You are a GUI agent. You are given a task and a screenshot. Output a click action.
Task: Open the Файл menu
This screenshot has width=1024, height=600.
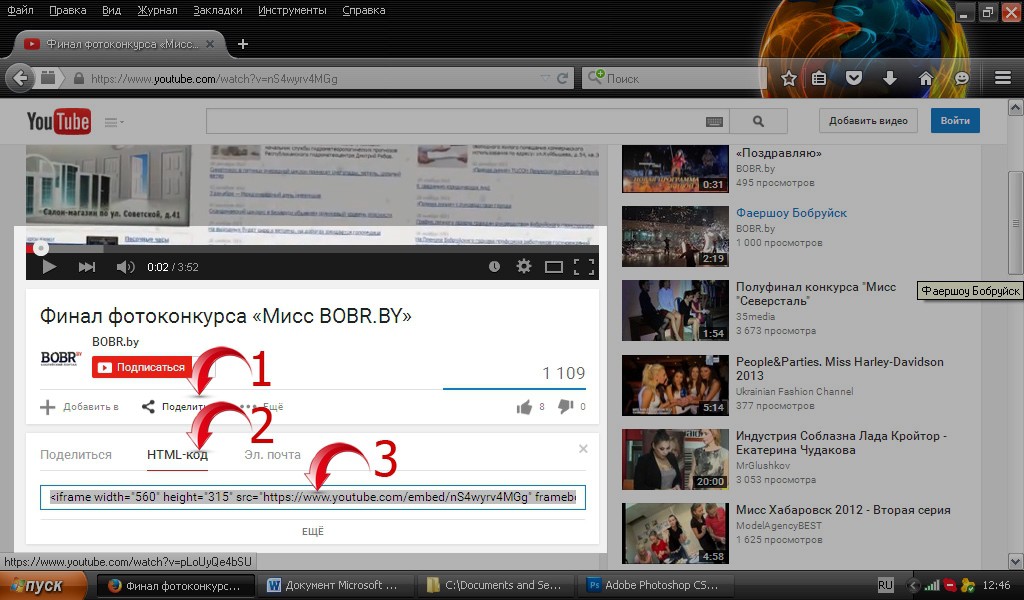pyautogui.click(x=20, y=10)
